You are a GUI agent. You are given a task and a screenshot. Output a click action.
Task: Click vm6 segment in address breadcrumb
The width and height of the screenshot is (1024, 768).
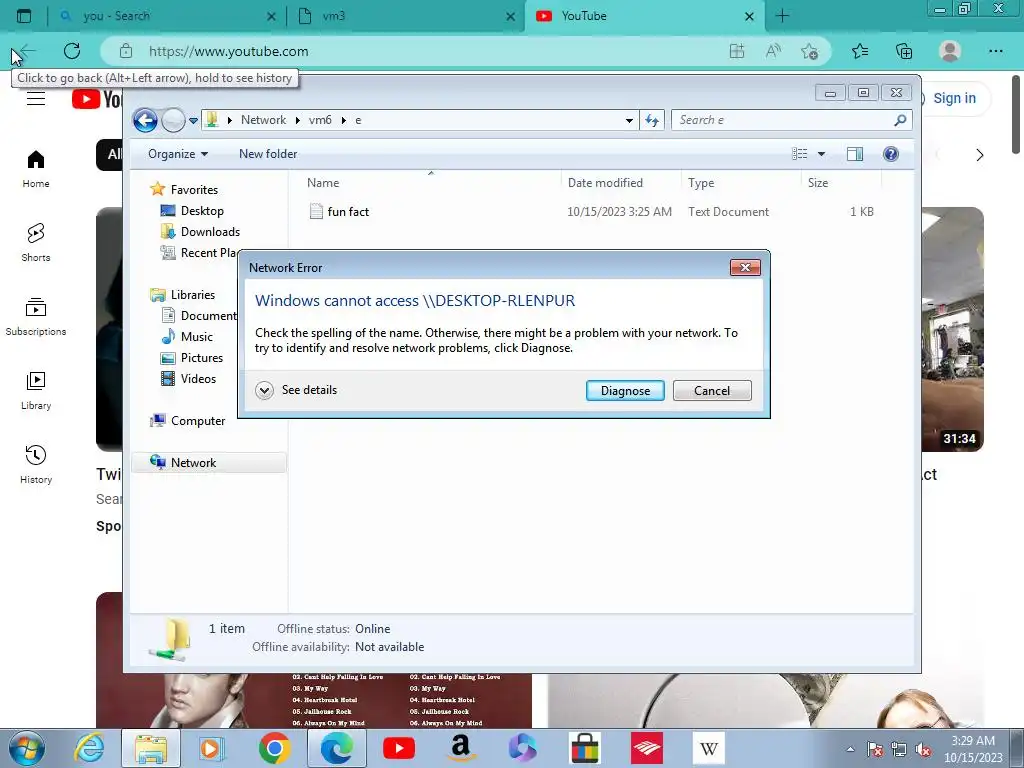(x=320, y=120)
